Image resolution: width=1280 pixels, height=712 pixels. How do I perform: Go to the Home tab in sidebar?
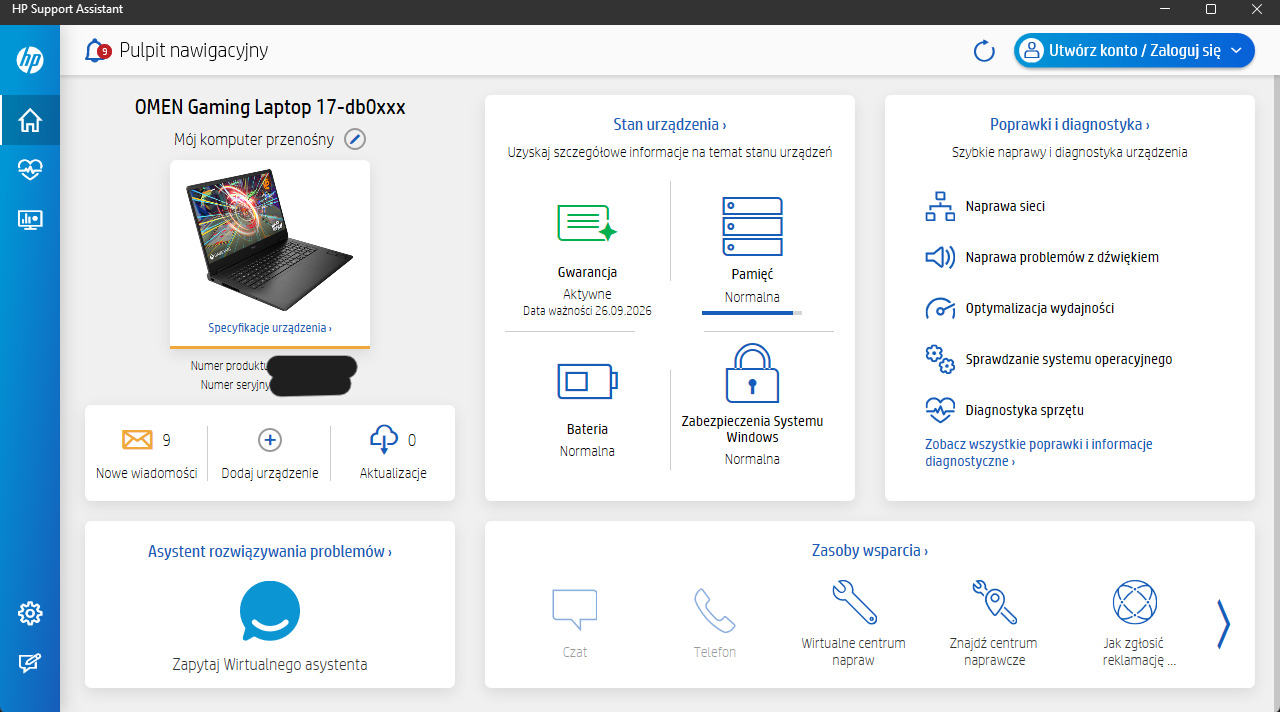coord(30,120)
